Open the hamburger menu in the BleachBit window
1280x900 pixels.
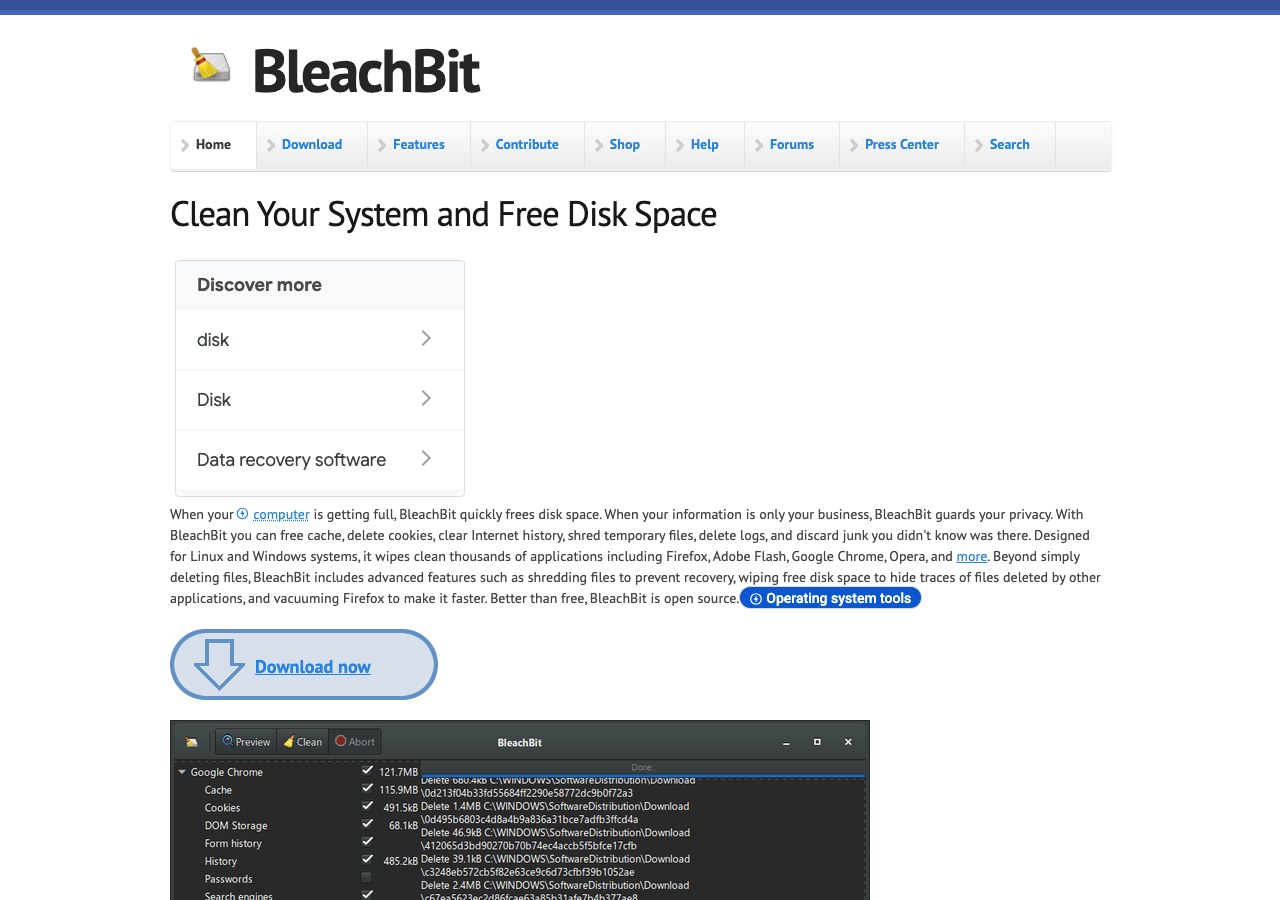190,741
